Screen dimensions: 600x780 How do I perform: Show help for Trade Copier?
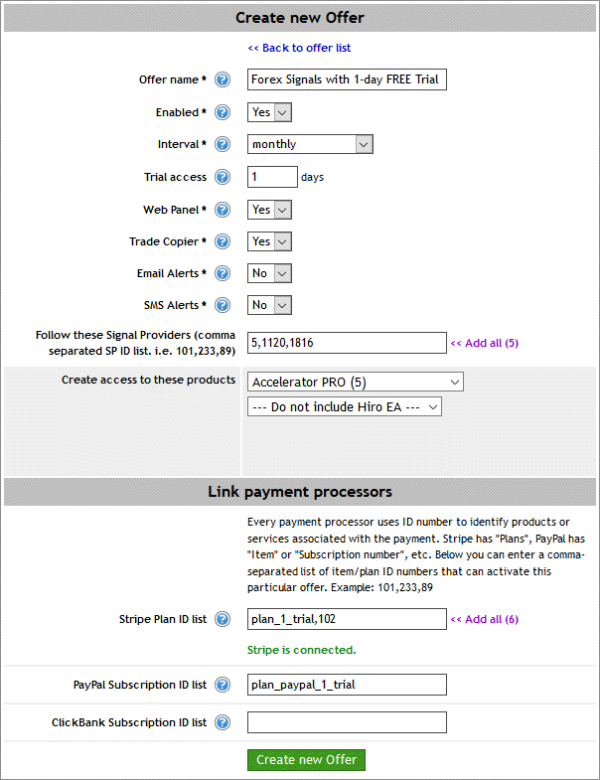point(223,242)
